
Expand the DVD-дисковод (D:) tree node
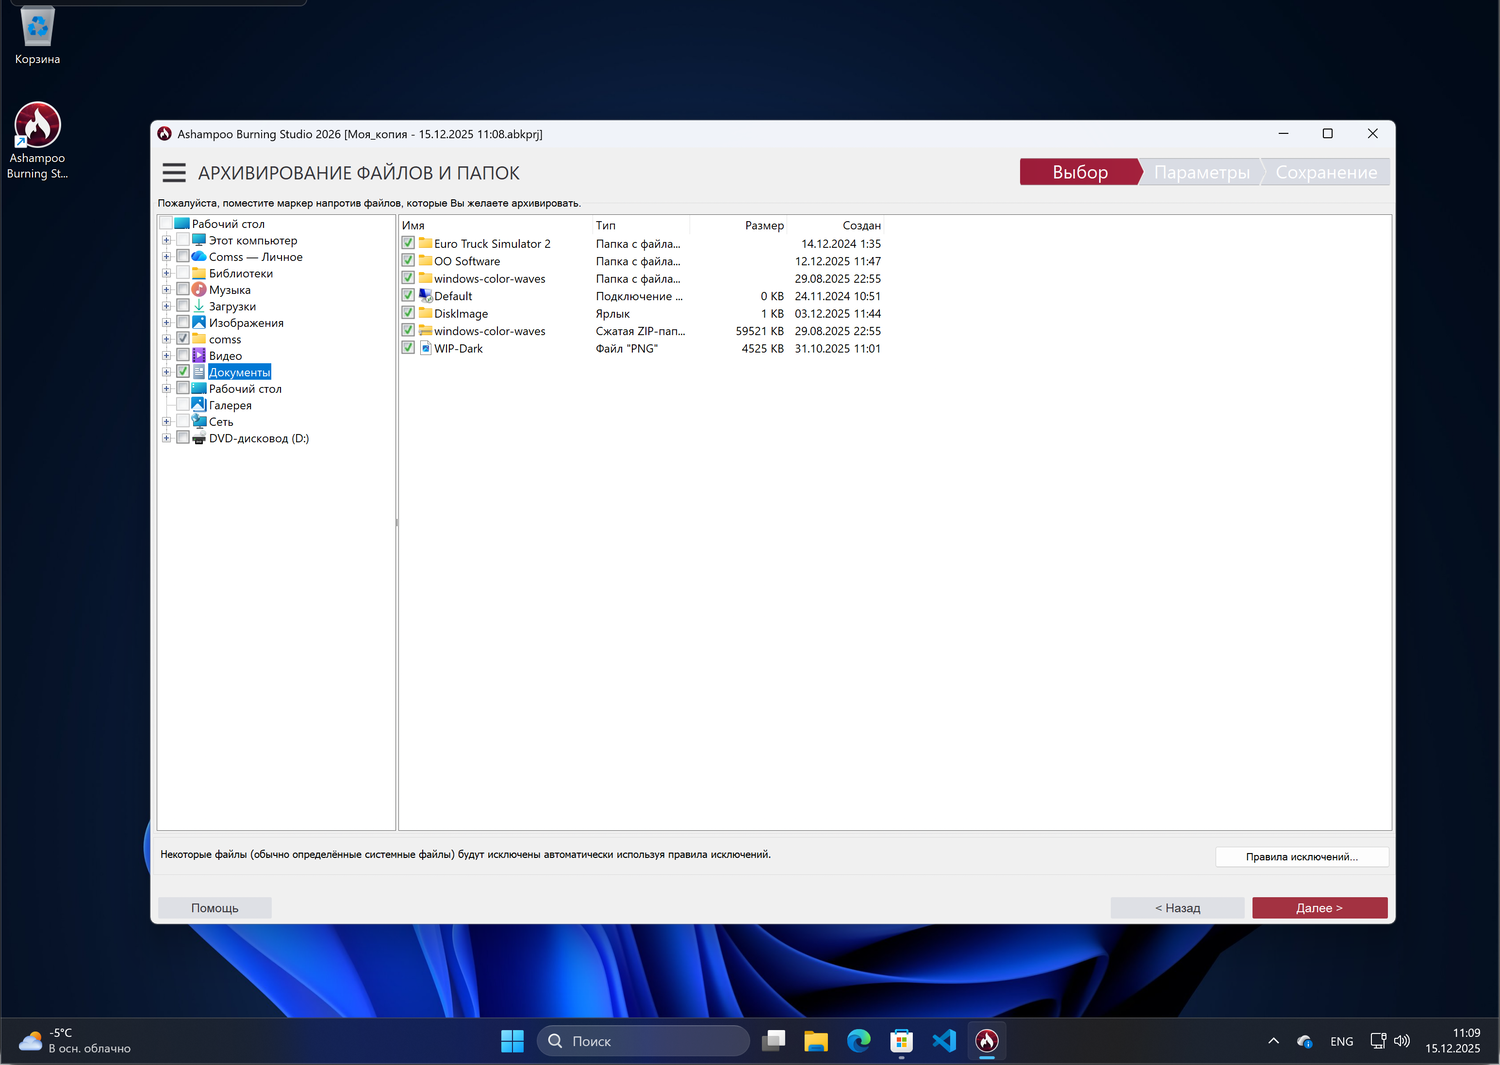tap(166, 438)
